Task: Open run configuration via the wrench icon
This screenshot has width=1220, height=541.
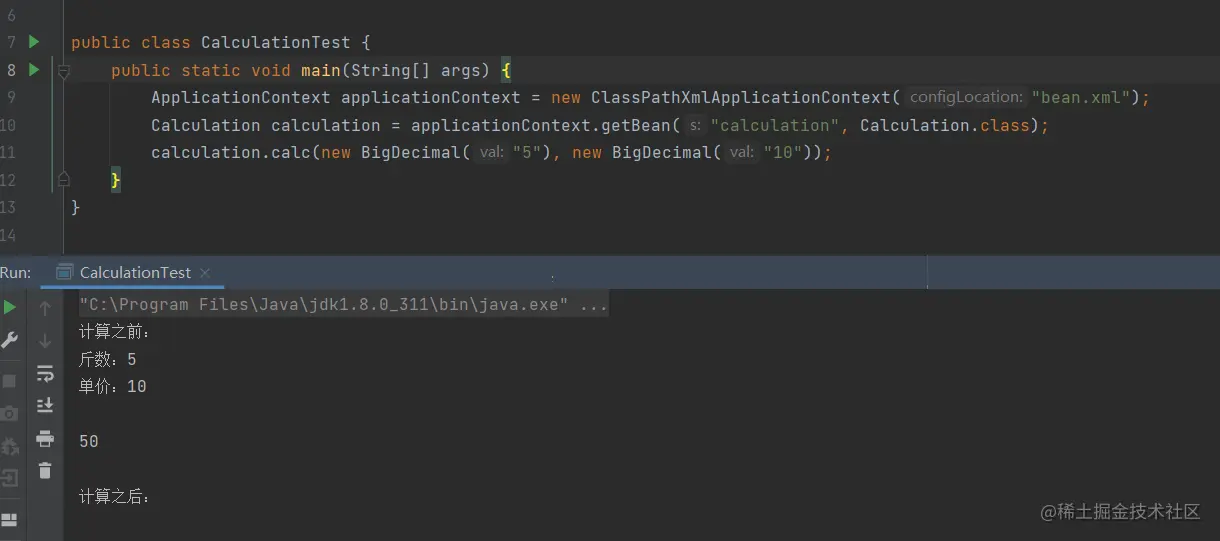Action: tap(10, 340)
